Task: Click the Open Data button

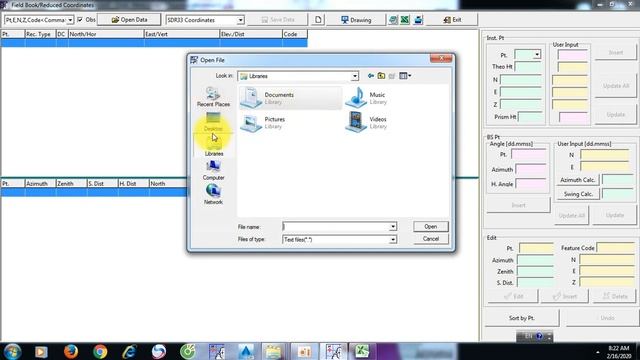Action: pos(130,20)
